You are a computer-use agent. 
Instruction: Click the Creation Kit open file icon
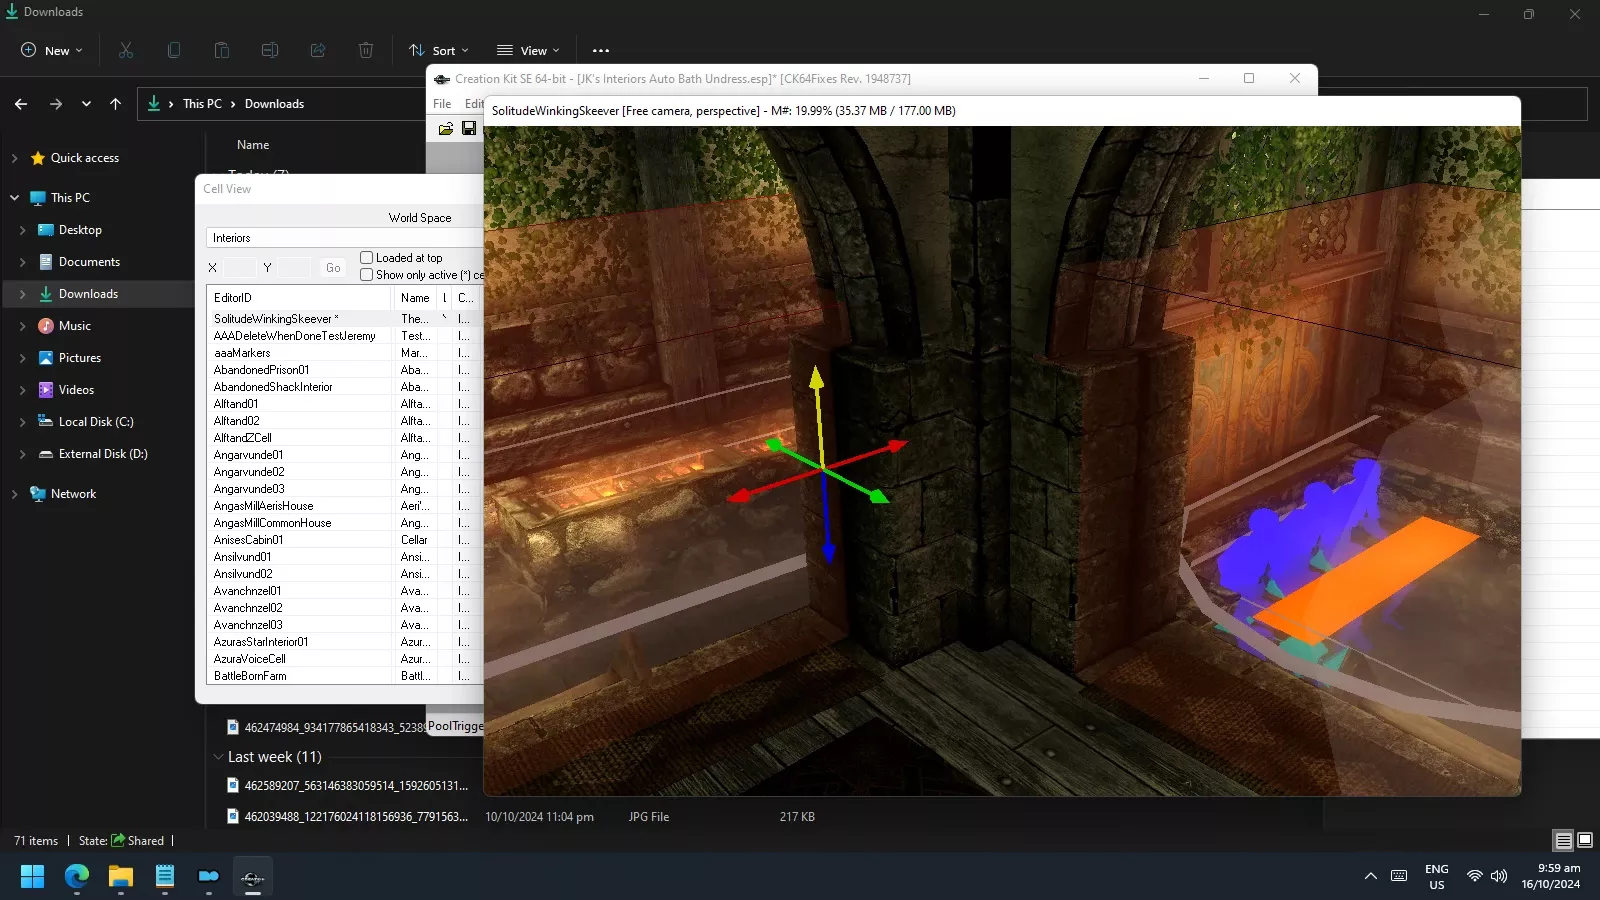445,129
